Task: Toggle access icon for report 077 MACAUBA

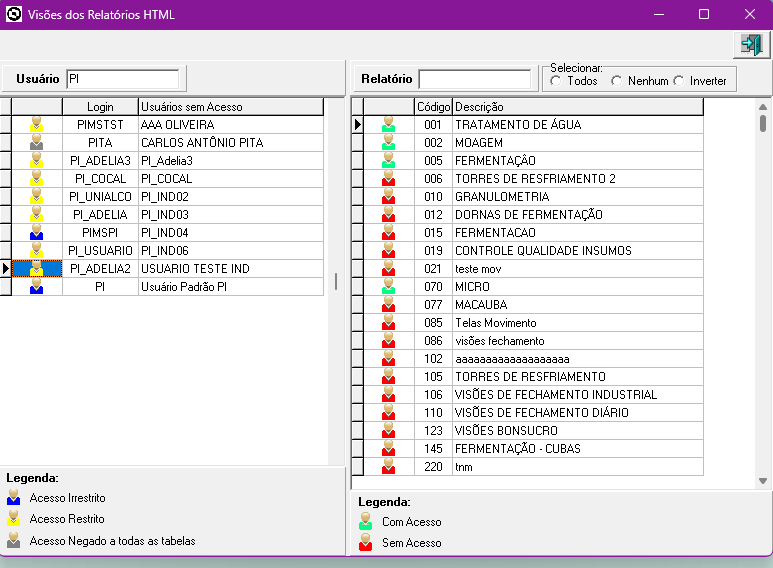Action: (388, 305)
